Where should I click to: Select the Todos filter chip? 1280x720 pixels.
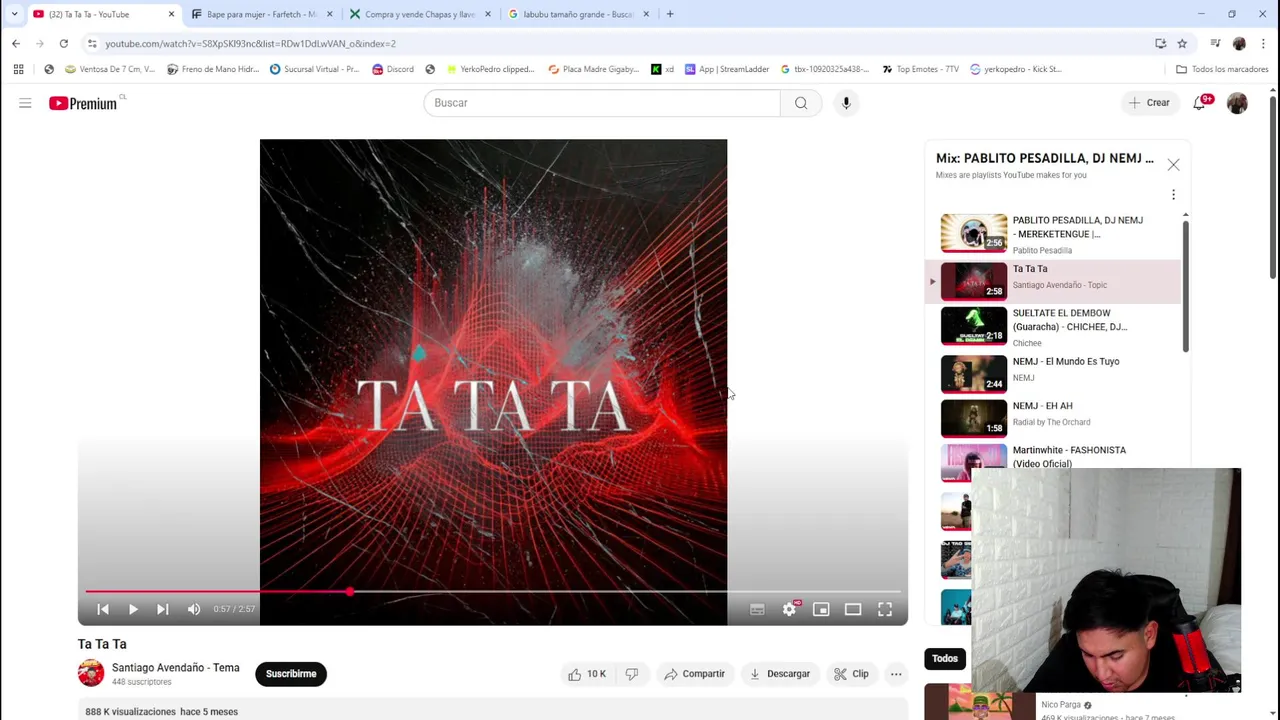tap(945, 659)
